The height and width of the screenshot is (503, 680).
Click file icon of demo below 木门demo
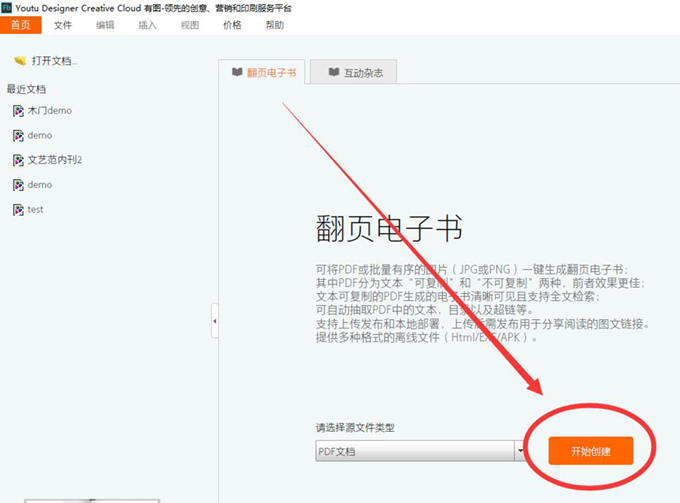pos(18,136)
